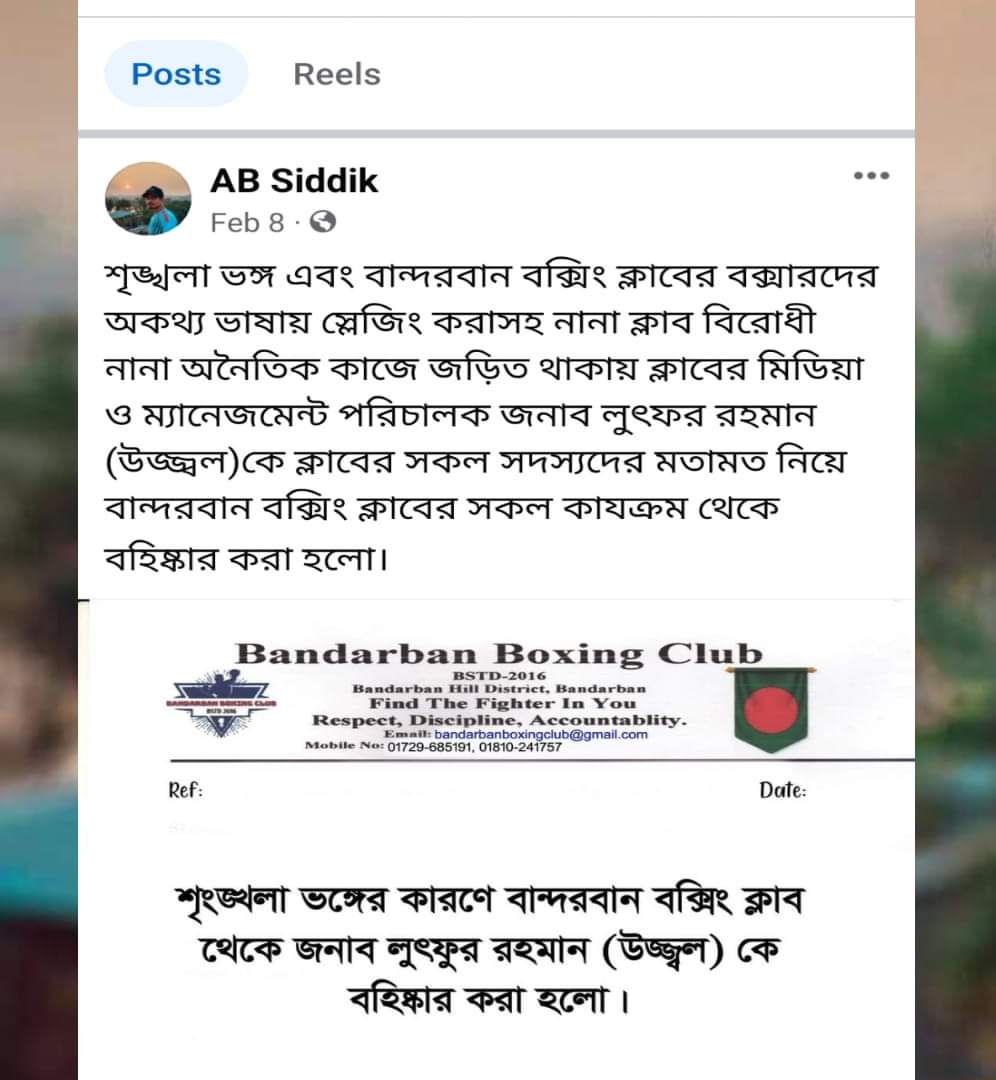Open AB Siddik's profile picture
996x1080 pixels.
pyautogui.click(x=148, y=198)
